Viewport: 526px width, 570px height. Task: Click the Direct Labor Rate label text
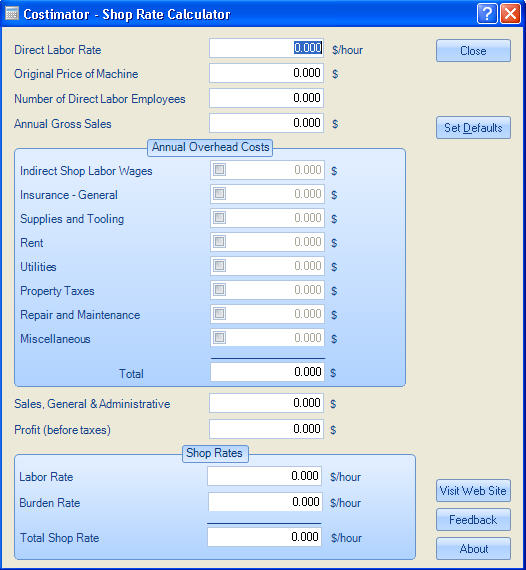tap(57, 50)
